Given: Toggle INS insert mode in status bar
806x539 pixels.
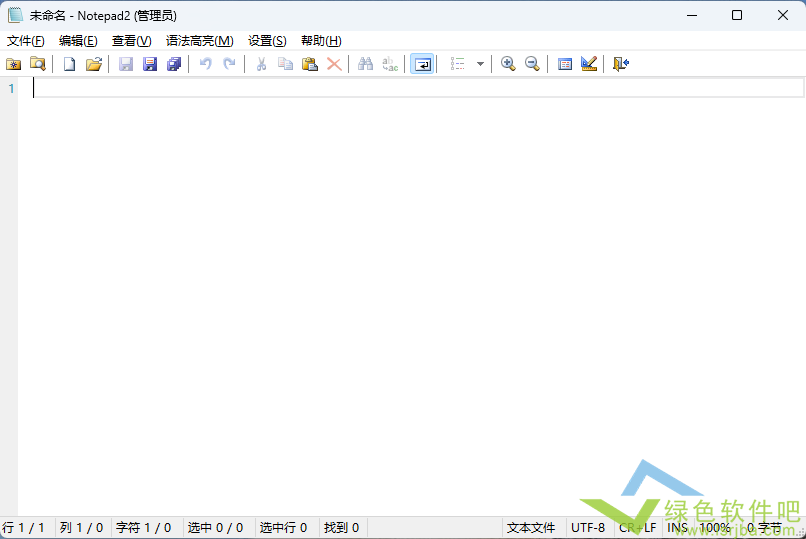Looking at the screenshot, I should [677, 528].
